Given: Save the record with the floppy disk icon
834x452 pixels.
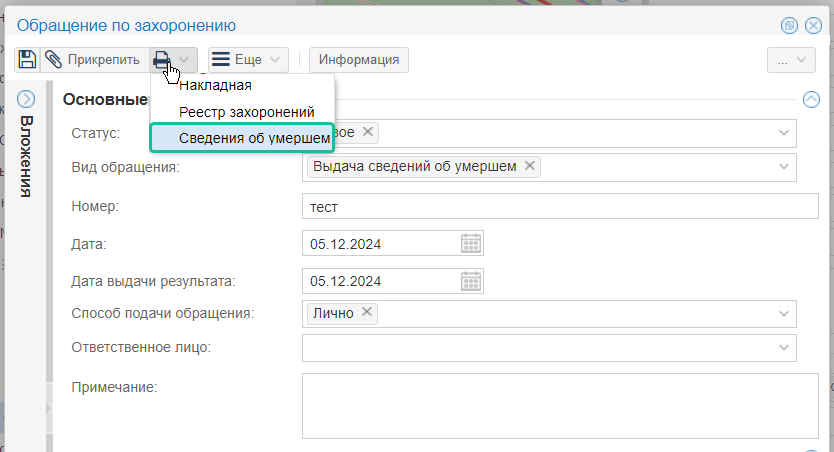Looking at the screenshot, I should click(27, 60).
